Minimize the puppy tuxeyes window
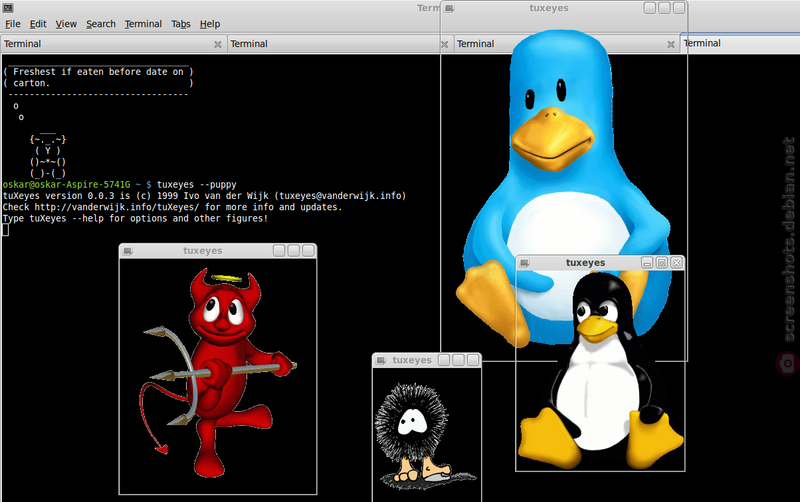 coord(444,360)
